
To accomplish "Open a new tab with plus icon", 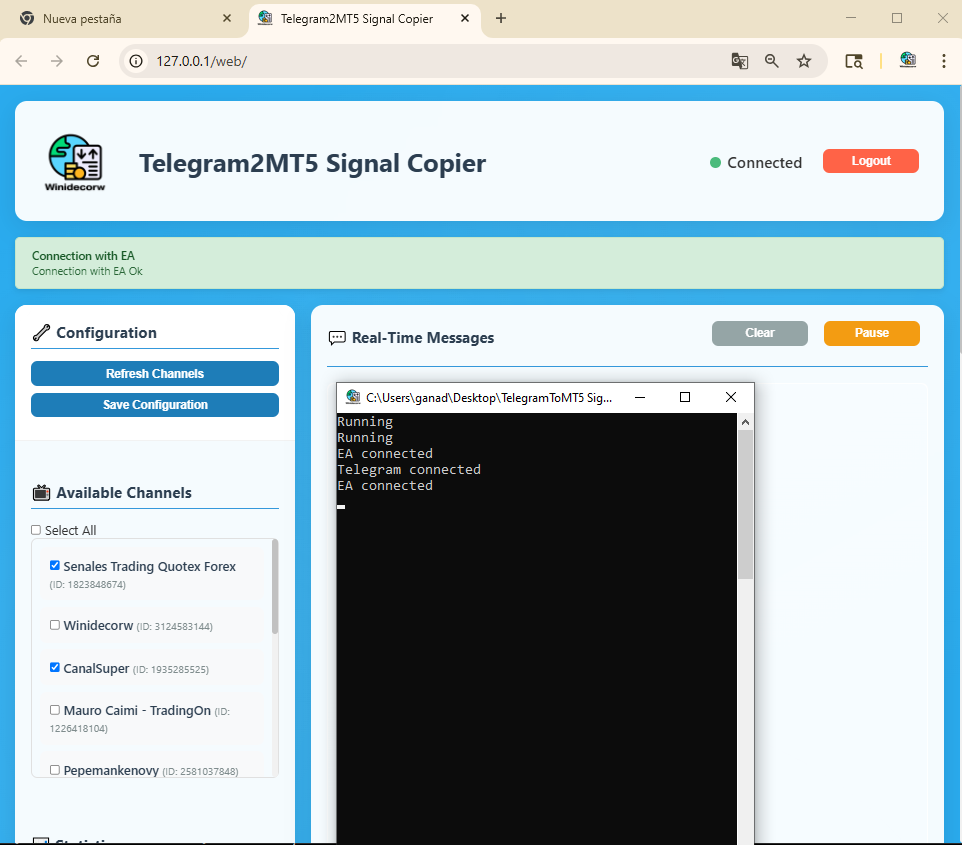I will 501,18.
